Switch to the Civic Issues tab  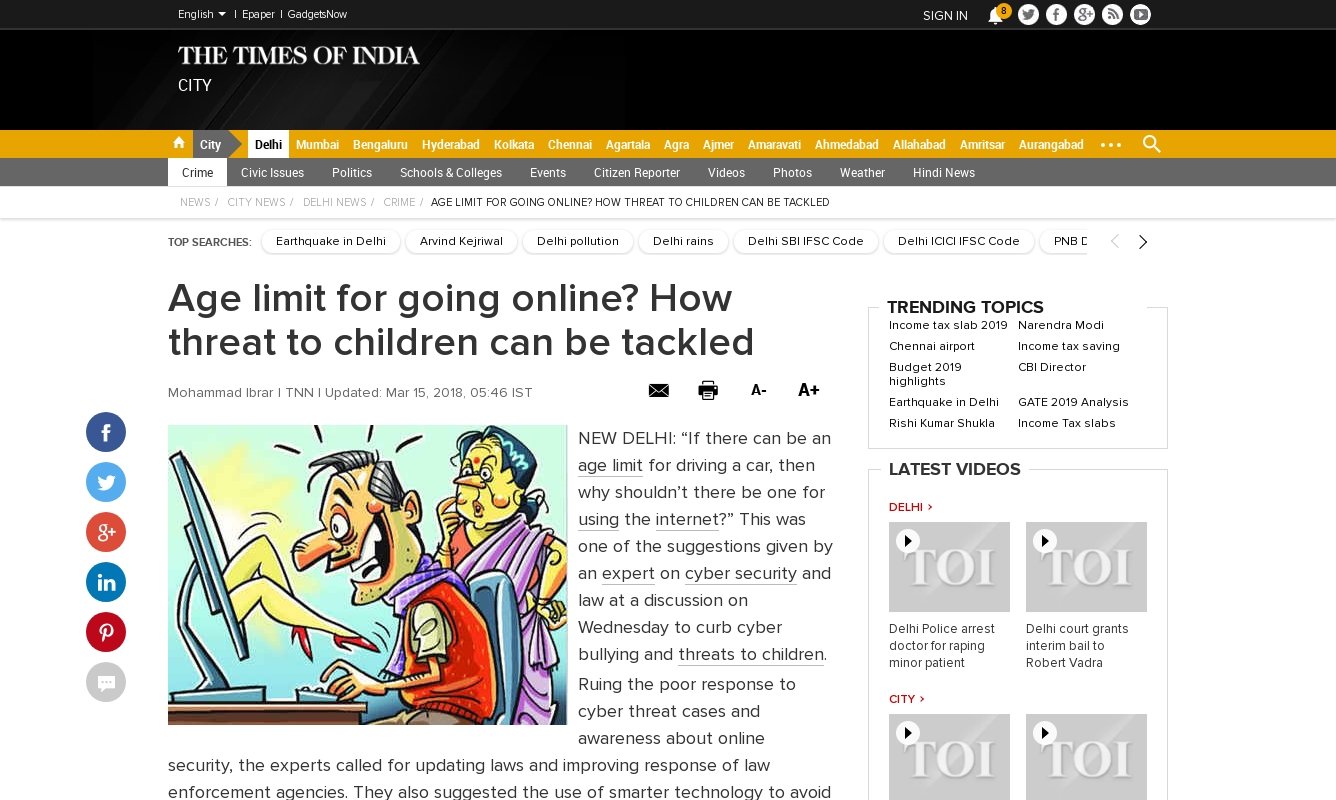tap(272, 173)
